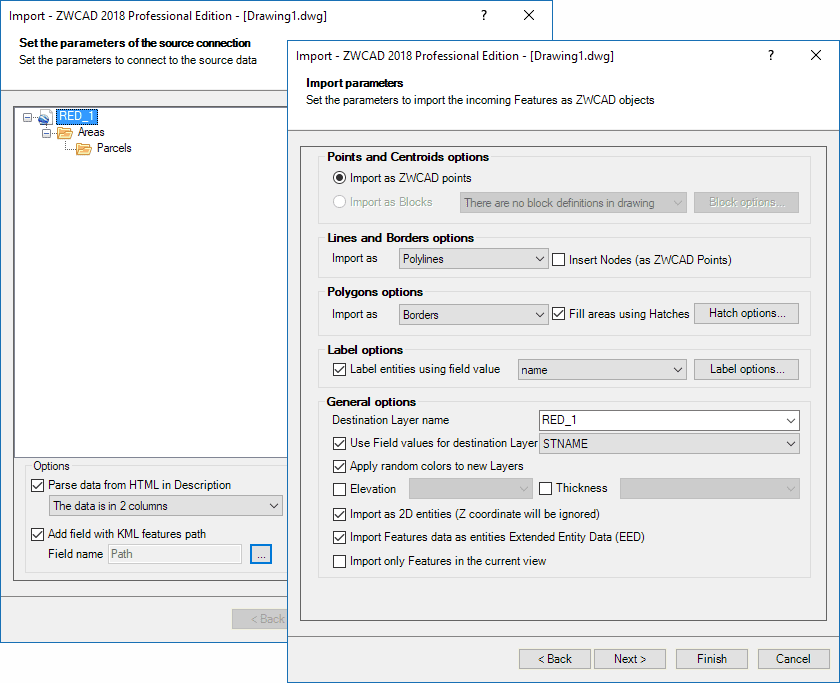Toggle Import Features data as EED

click(x=339, y=537)
